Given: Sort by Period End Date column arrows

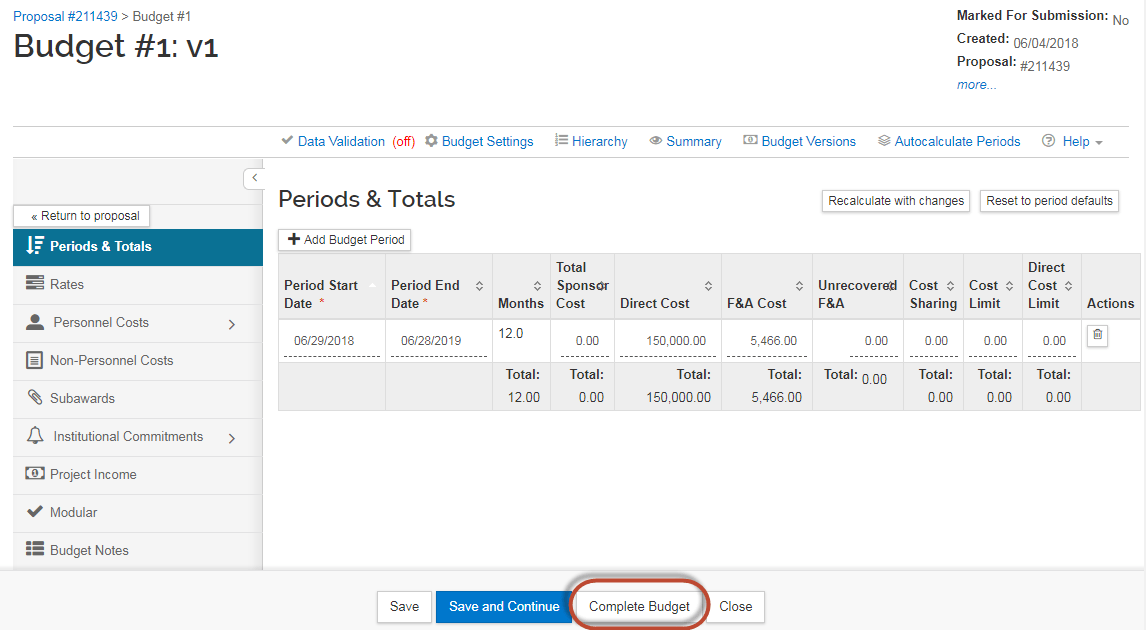Looking at the screenshot, I should point(479,286).
